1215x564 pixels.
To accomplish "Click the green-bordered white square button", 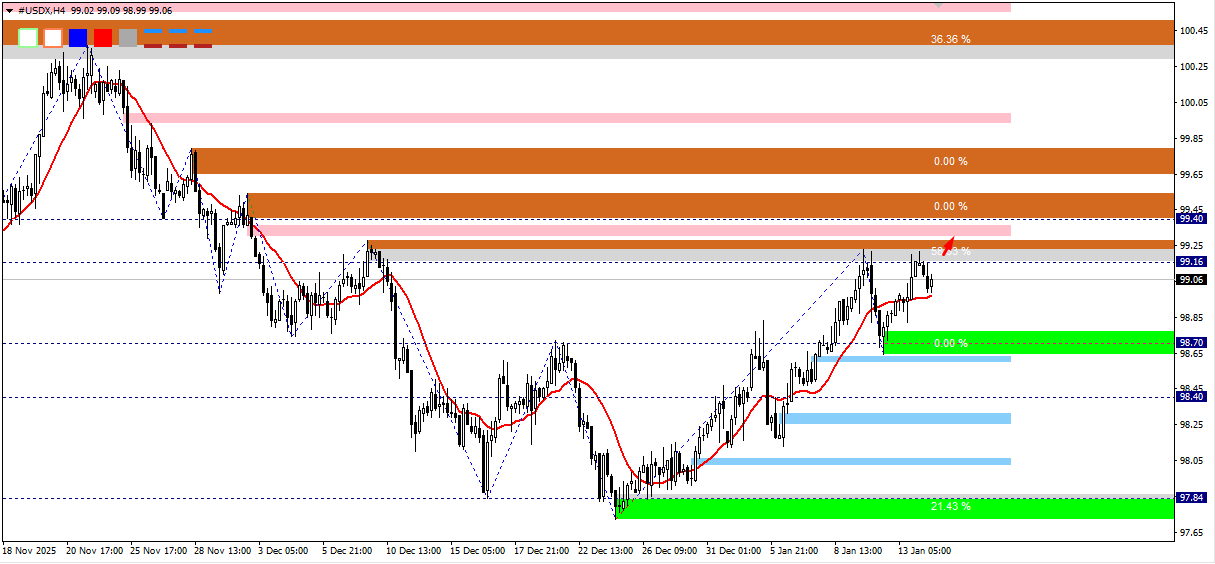I will 28,38.
